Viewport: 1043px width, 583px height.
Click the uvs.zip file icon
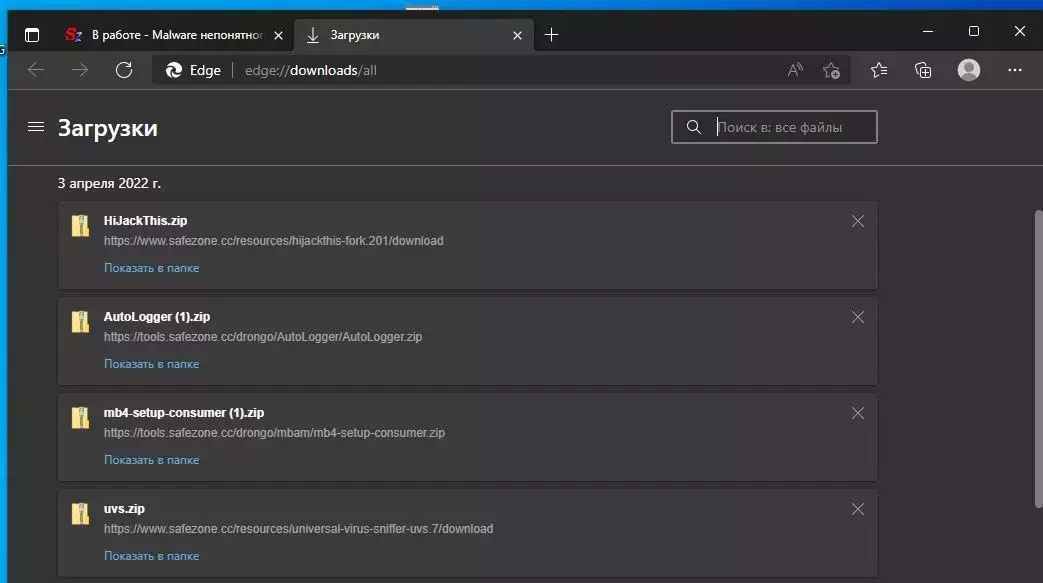pos(80,514)
